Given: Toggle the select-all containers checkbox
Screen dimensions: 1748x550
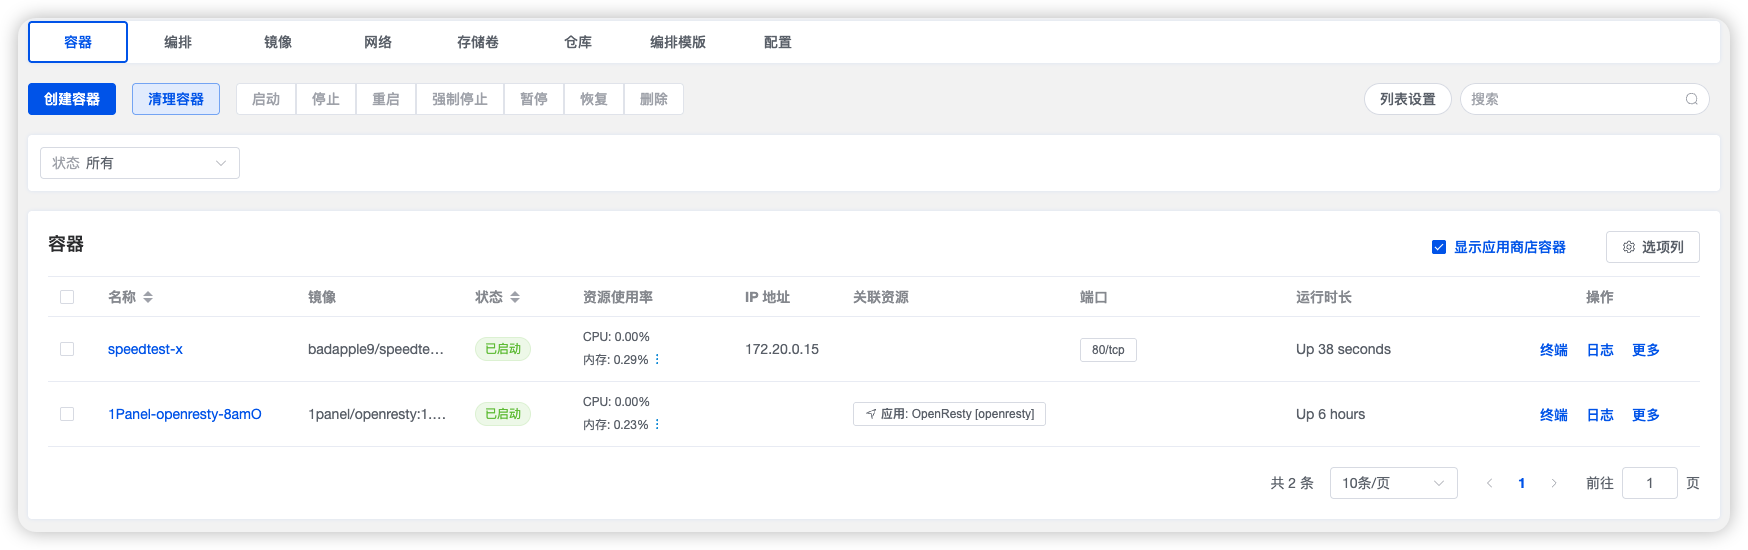Looking at the screenshot, I should coord(67,297).
